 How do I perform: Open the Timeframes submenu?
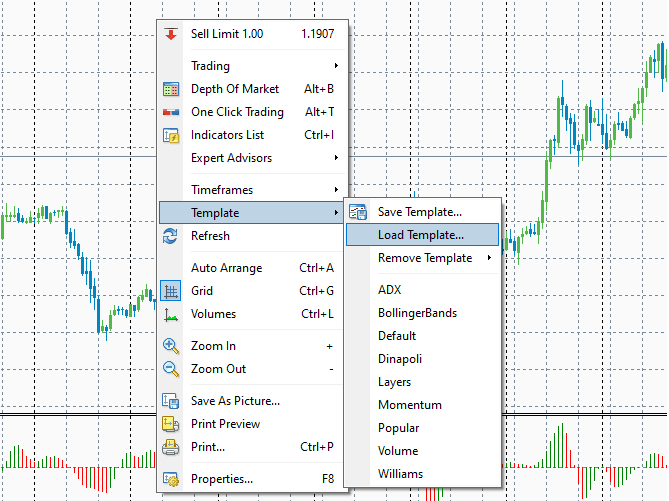[x=252, y=189]
